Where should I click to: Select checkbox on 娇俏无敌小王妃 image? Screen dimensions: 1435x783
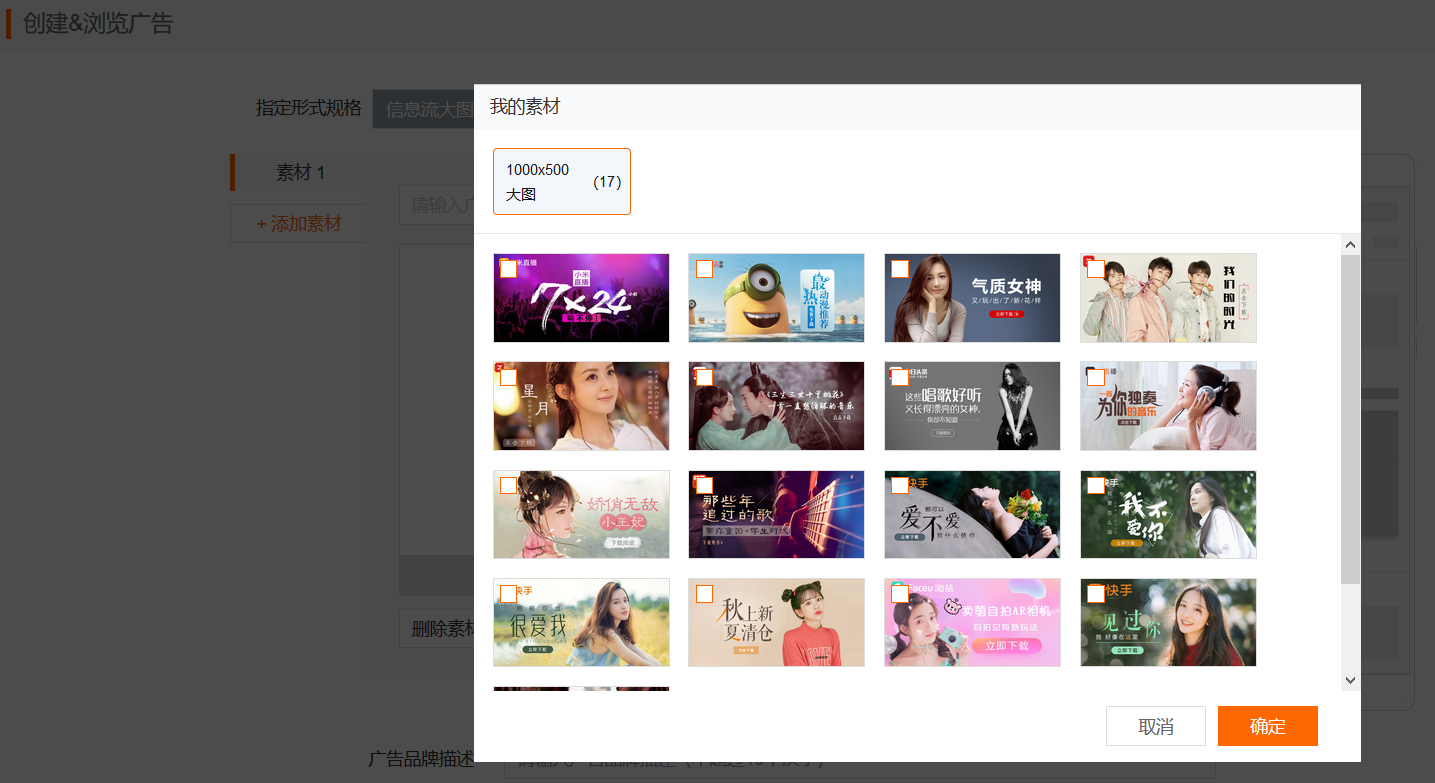(508, 485)
